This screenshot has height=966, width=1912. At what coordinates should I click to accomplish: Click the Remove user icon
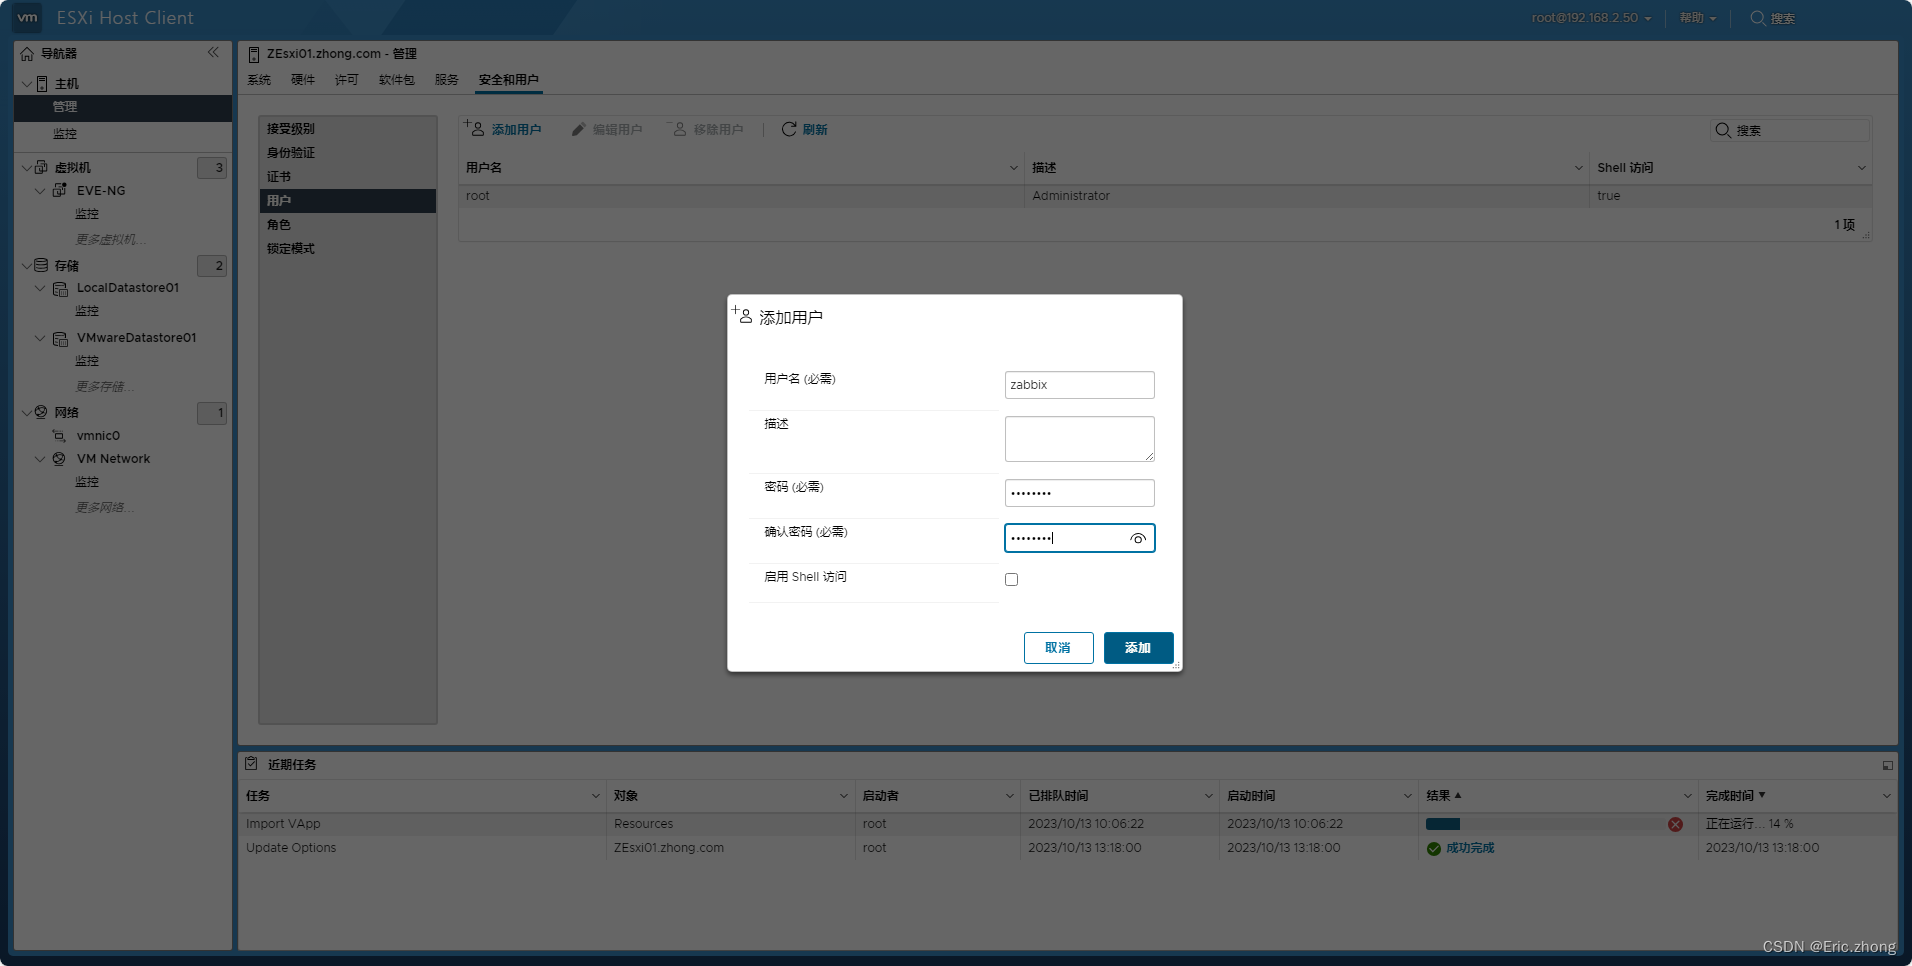pyautogui.click(x=678, y=129)
